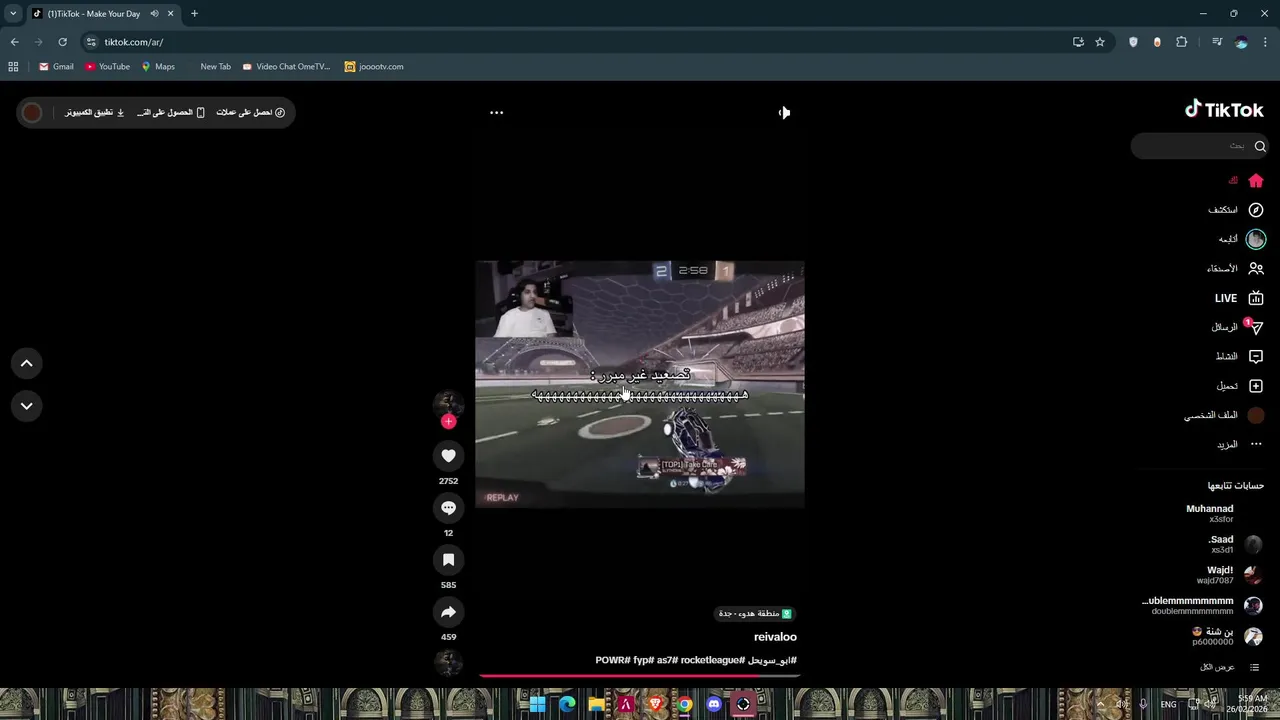Open the Windows Start menu
1280x720 pixels.
[537, 704]
